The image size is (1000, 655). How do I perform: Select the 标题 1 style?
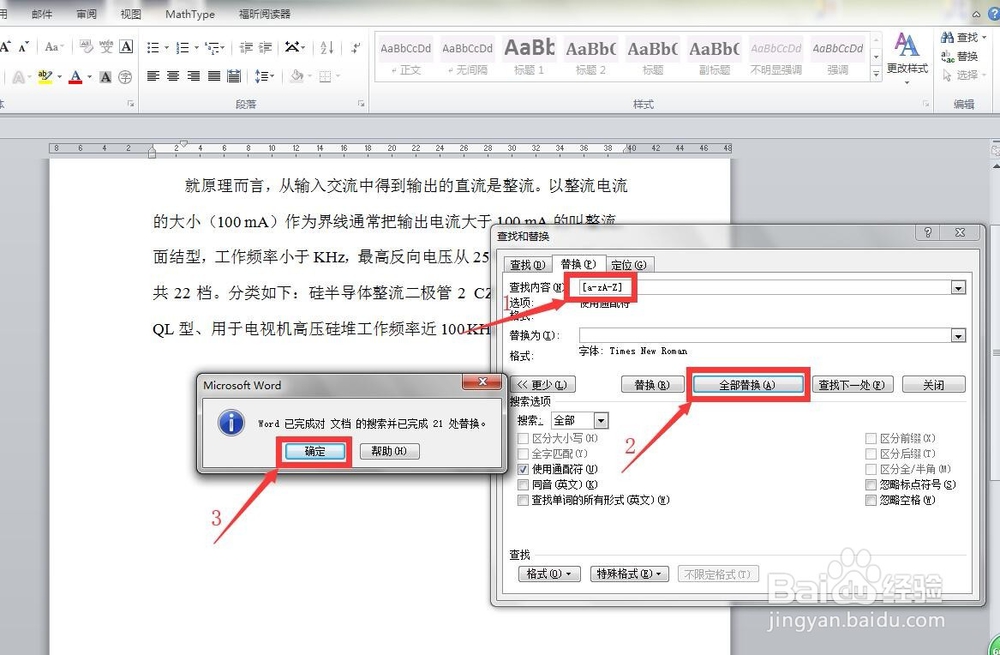(529, 57)
